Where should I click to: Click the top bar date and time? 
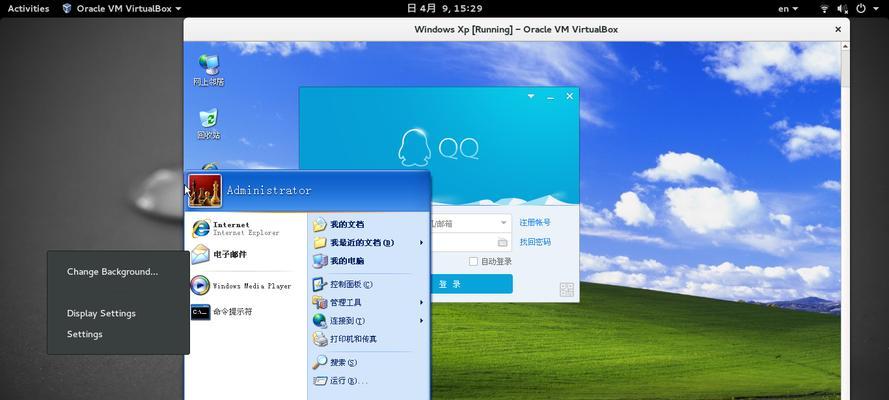(x=444, y=8)
